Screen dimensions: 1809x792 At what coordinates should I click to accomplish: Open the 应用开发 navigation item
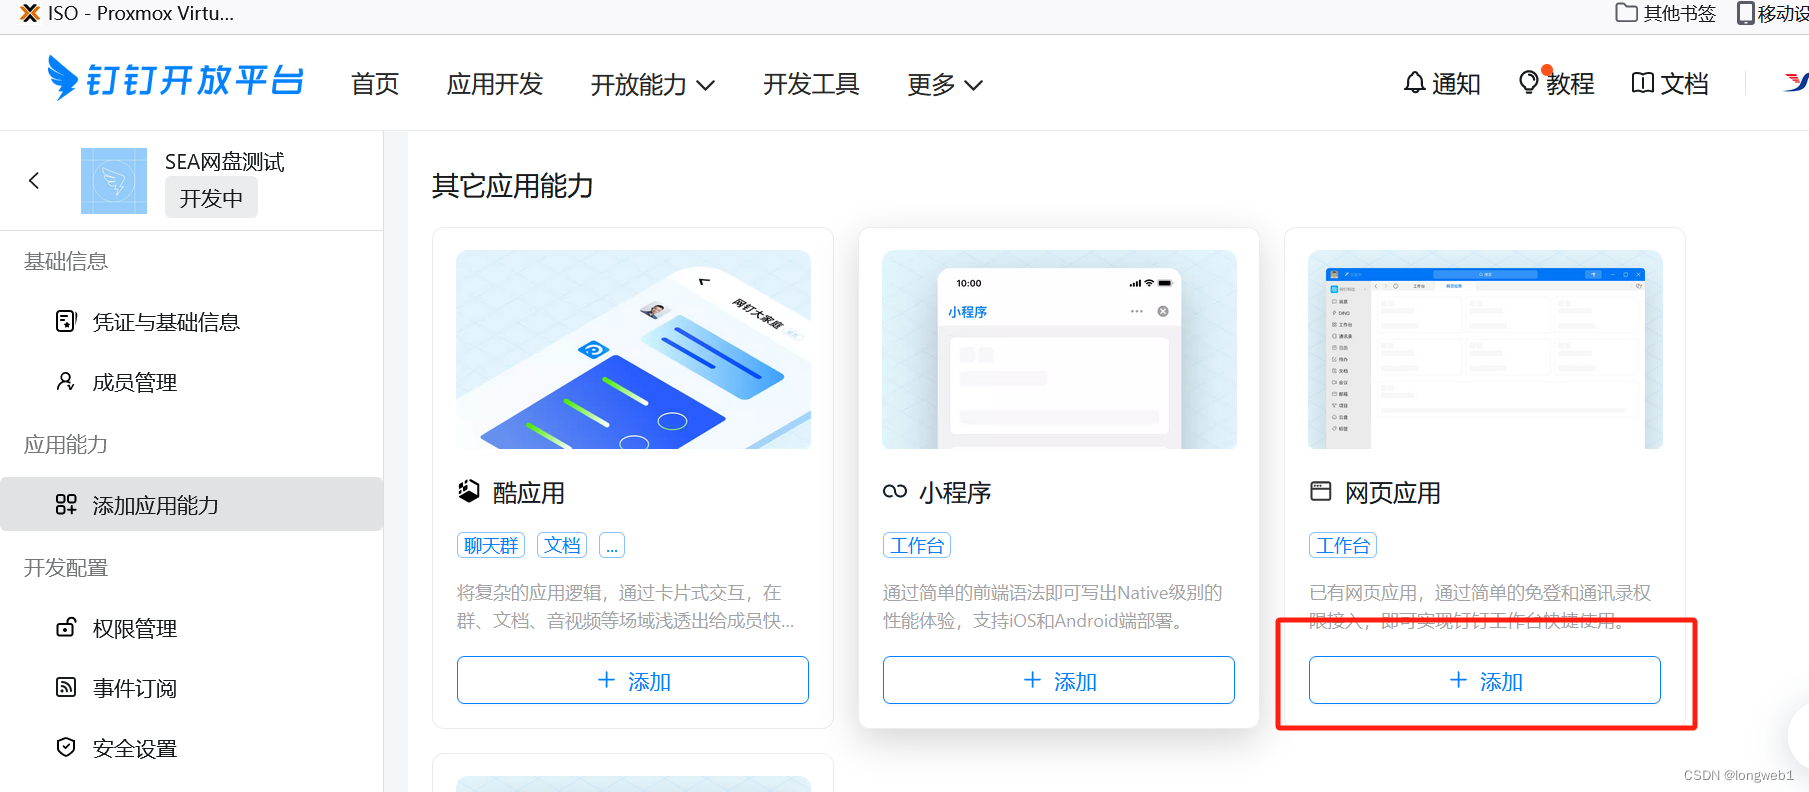click(x=495, y=84)
